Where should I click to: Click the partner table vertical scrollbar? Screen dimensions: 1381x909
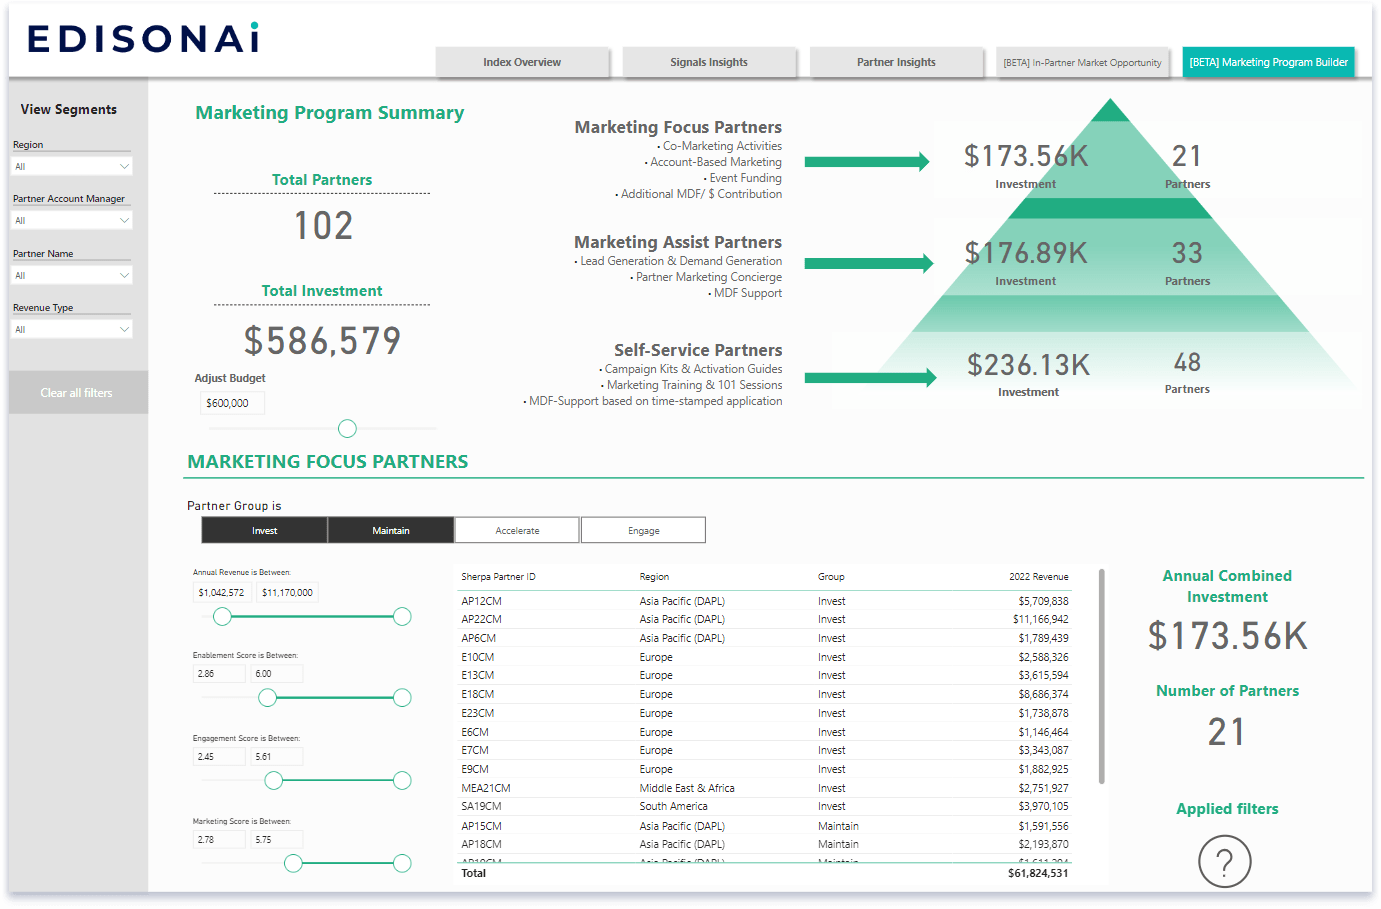click(x=1101, y=676)
